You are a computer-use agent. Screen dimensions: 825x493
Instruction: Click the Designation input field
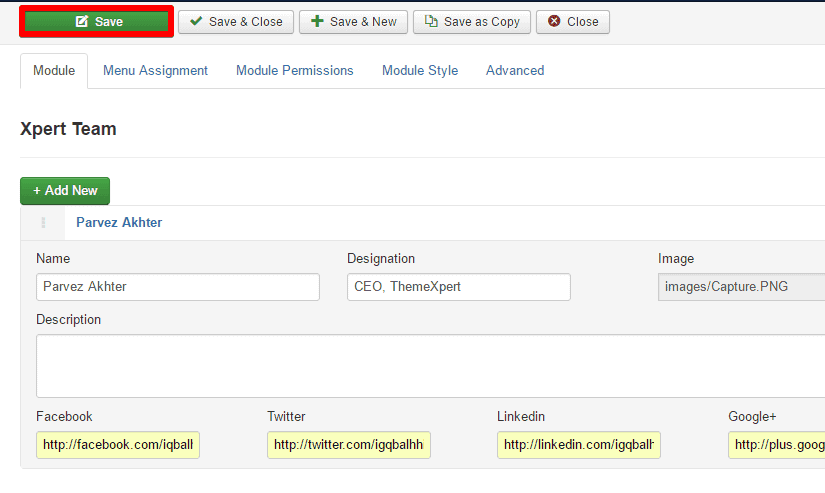click(459, 287)
